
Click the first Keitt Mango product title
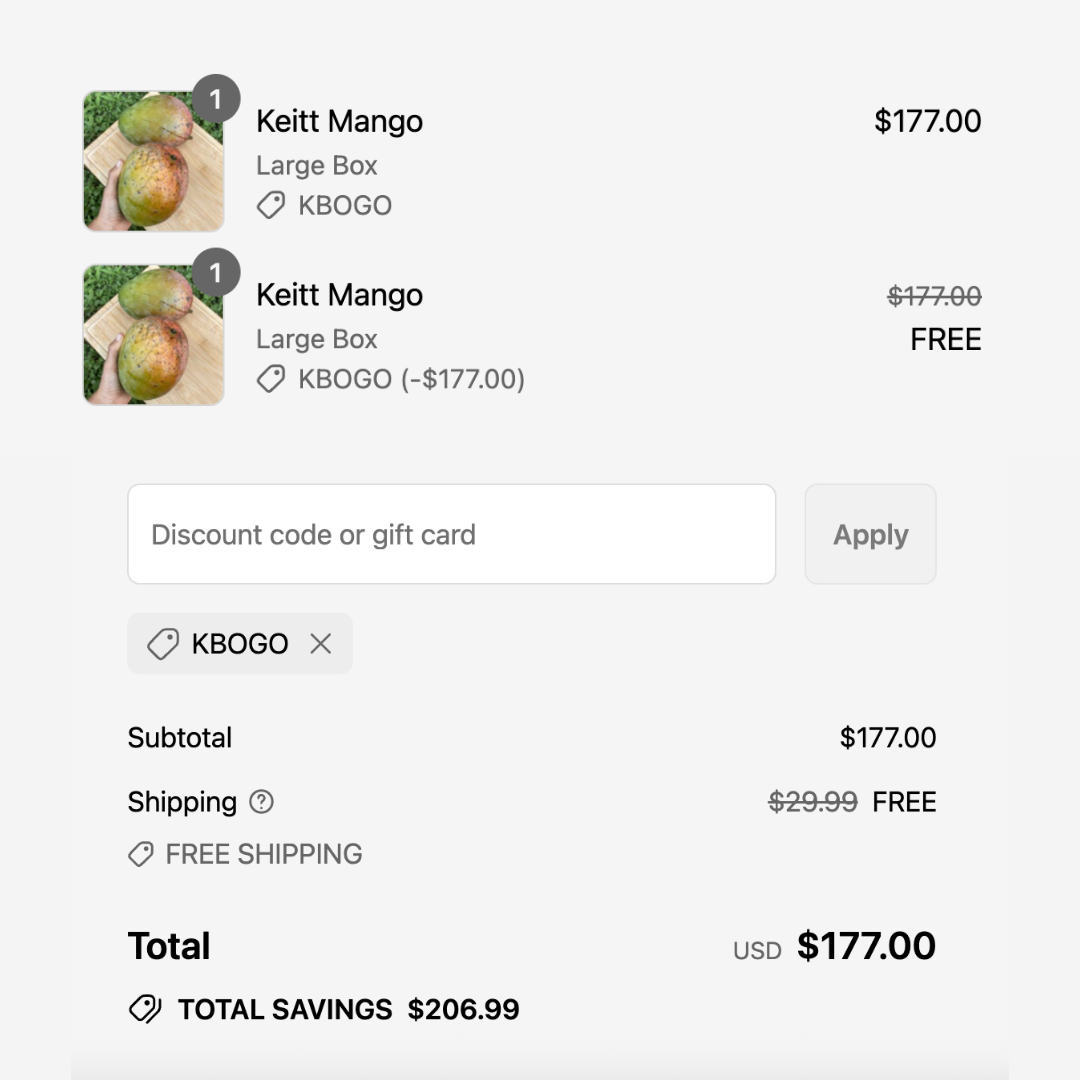[x=339, y=122]
